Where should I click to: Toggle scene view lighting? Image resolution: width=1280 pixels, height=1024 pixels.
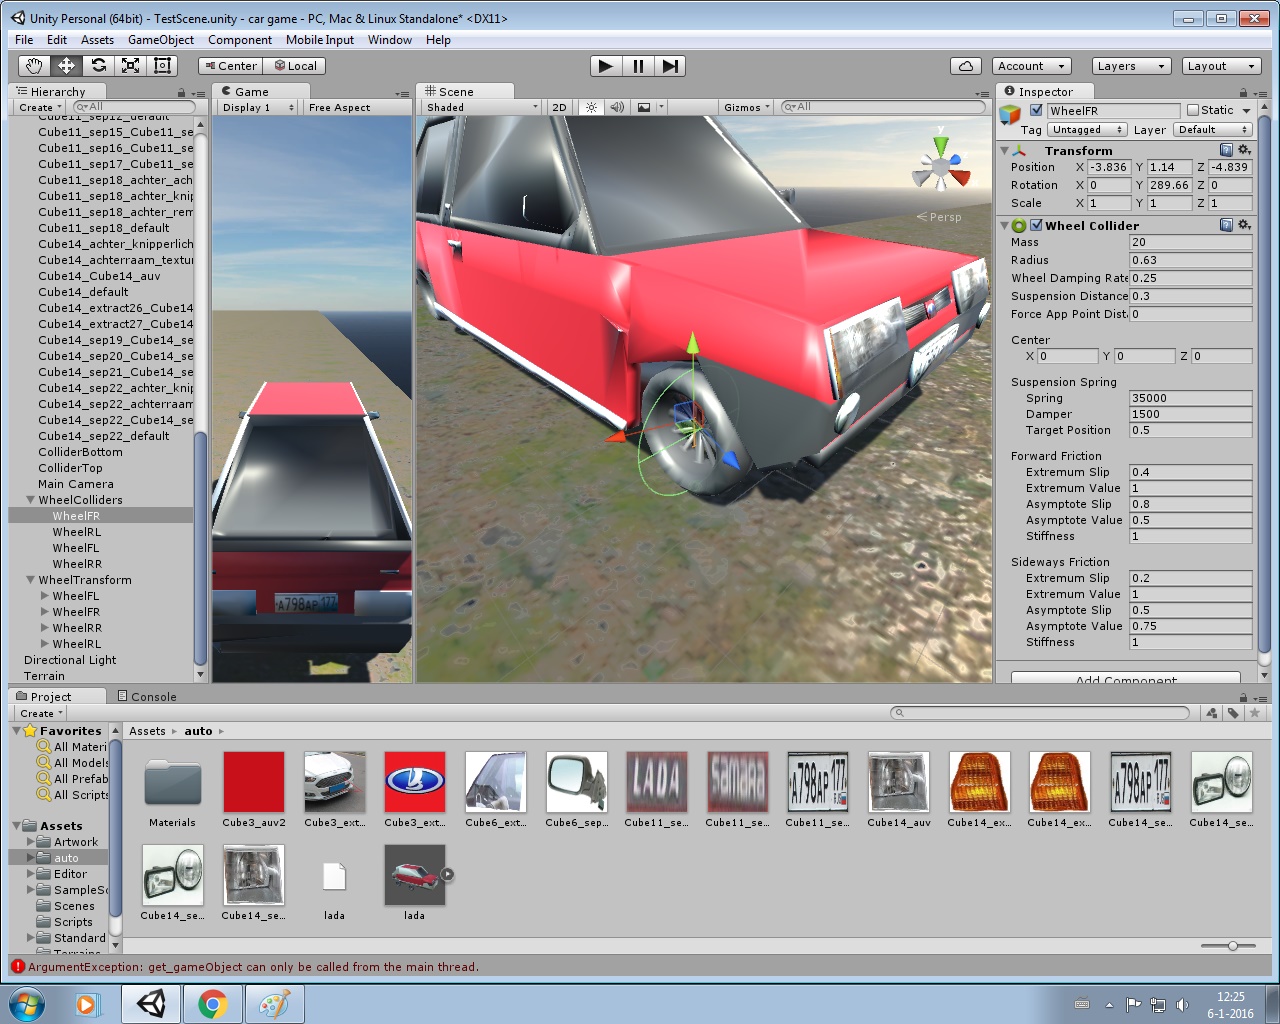click(592, 107)
